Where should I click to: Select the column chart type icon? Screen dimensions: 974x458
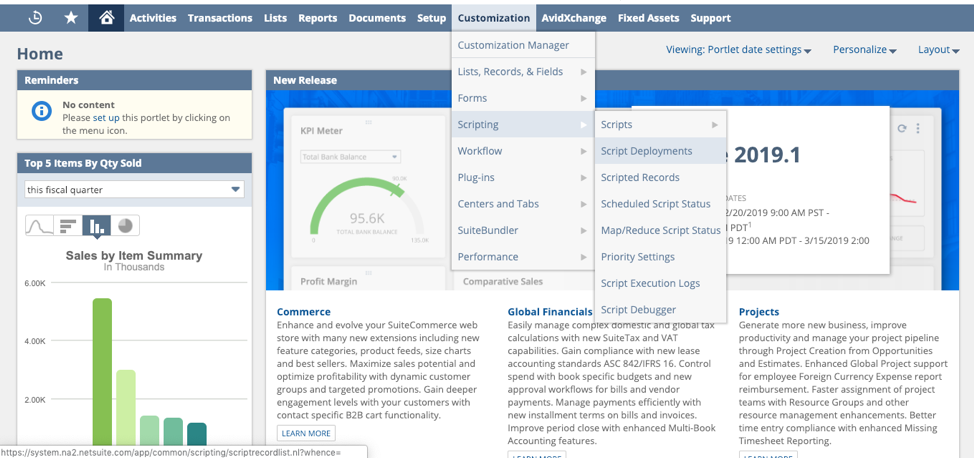pyautogui.click(x=96, y=226)
